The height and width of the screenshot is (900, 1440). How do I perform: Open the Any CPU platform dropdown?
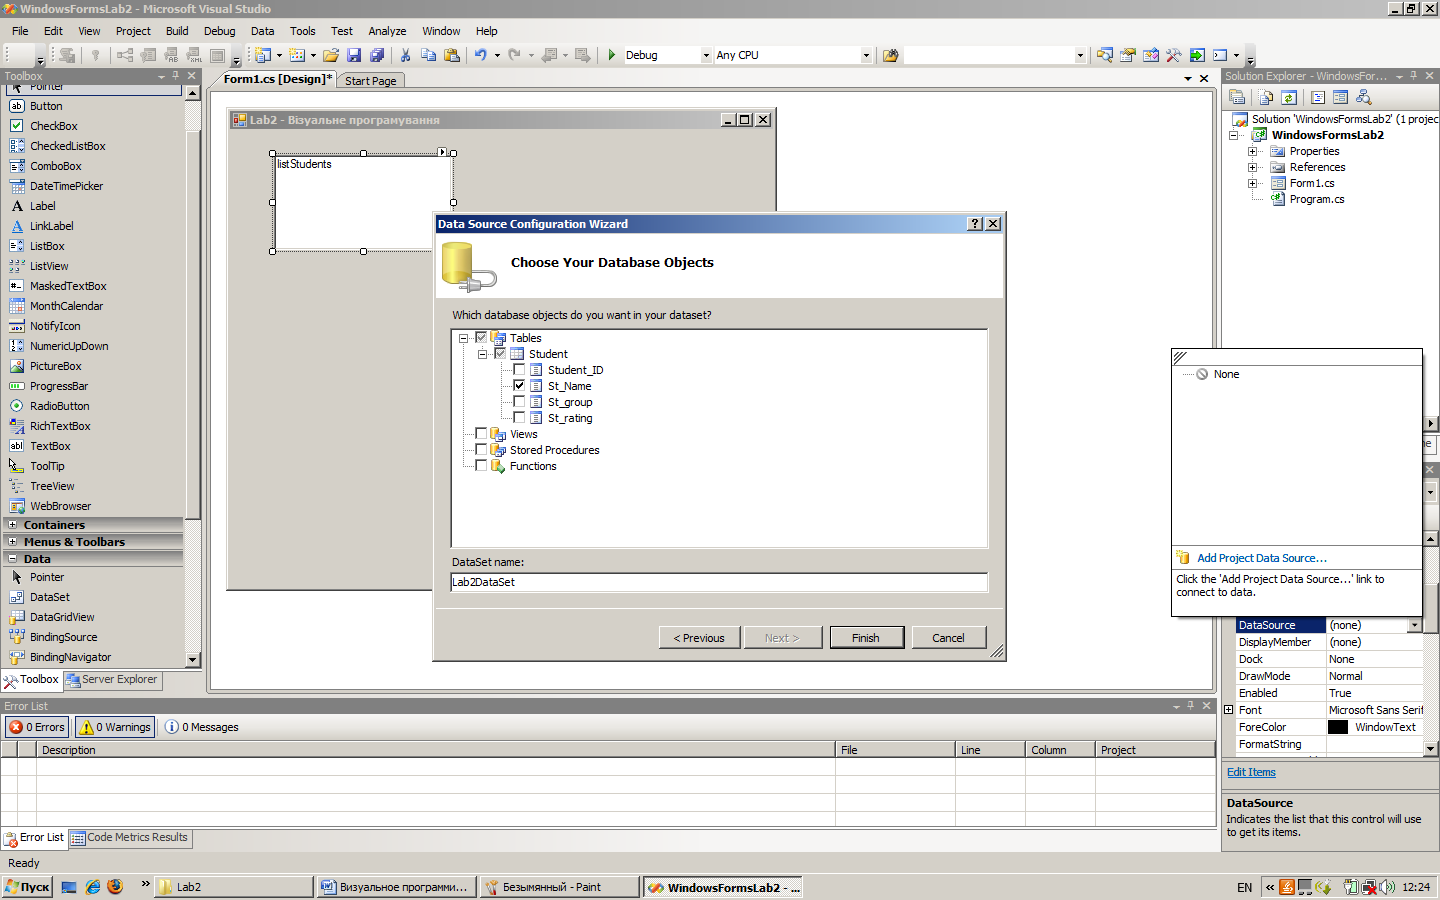click(x=866, y=56)
